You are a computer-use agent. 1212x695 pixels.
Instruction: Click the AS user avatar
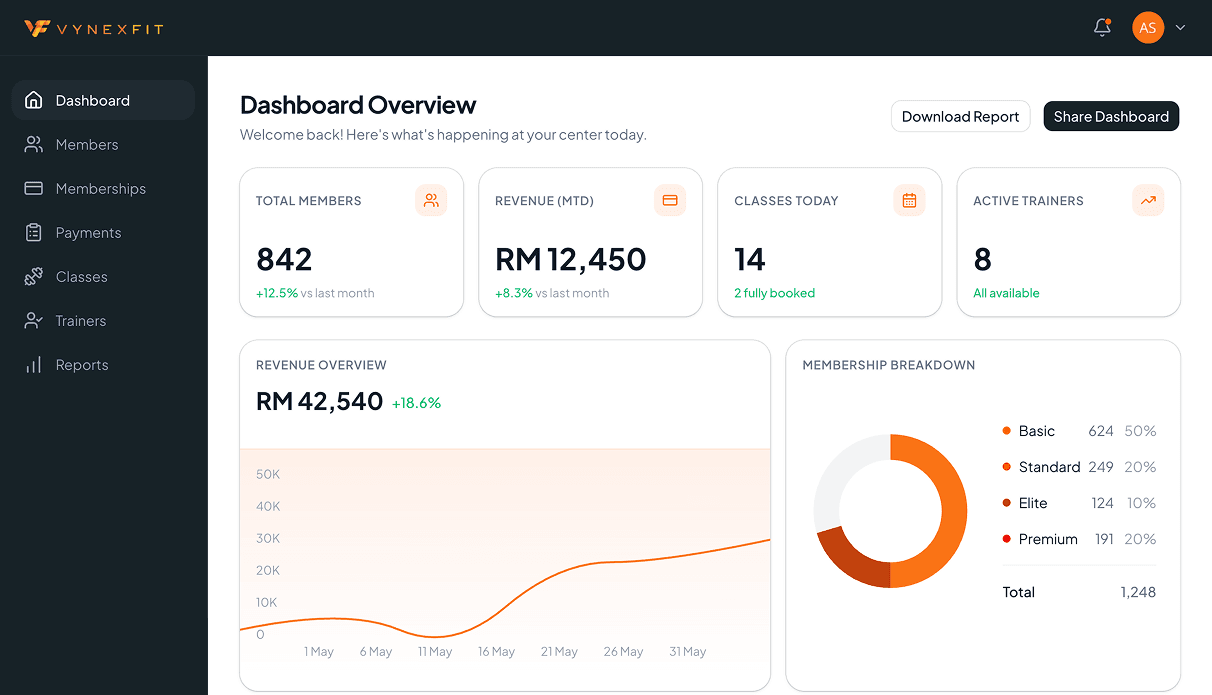(1148, 28)
